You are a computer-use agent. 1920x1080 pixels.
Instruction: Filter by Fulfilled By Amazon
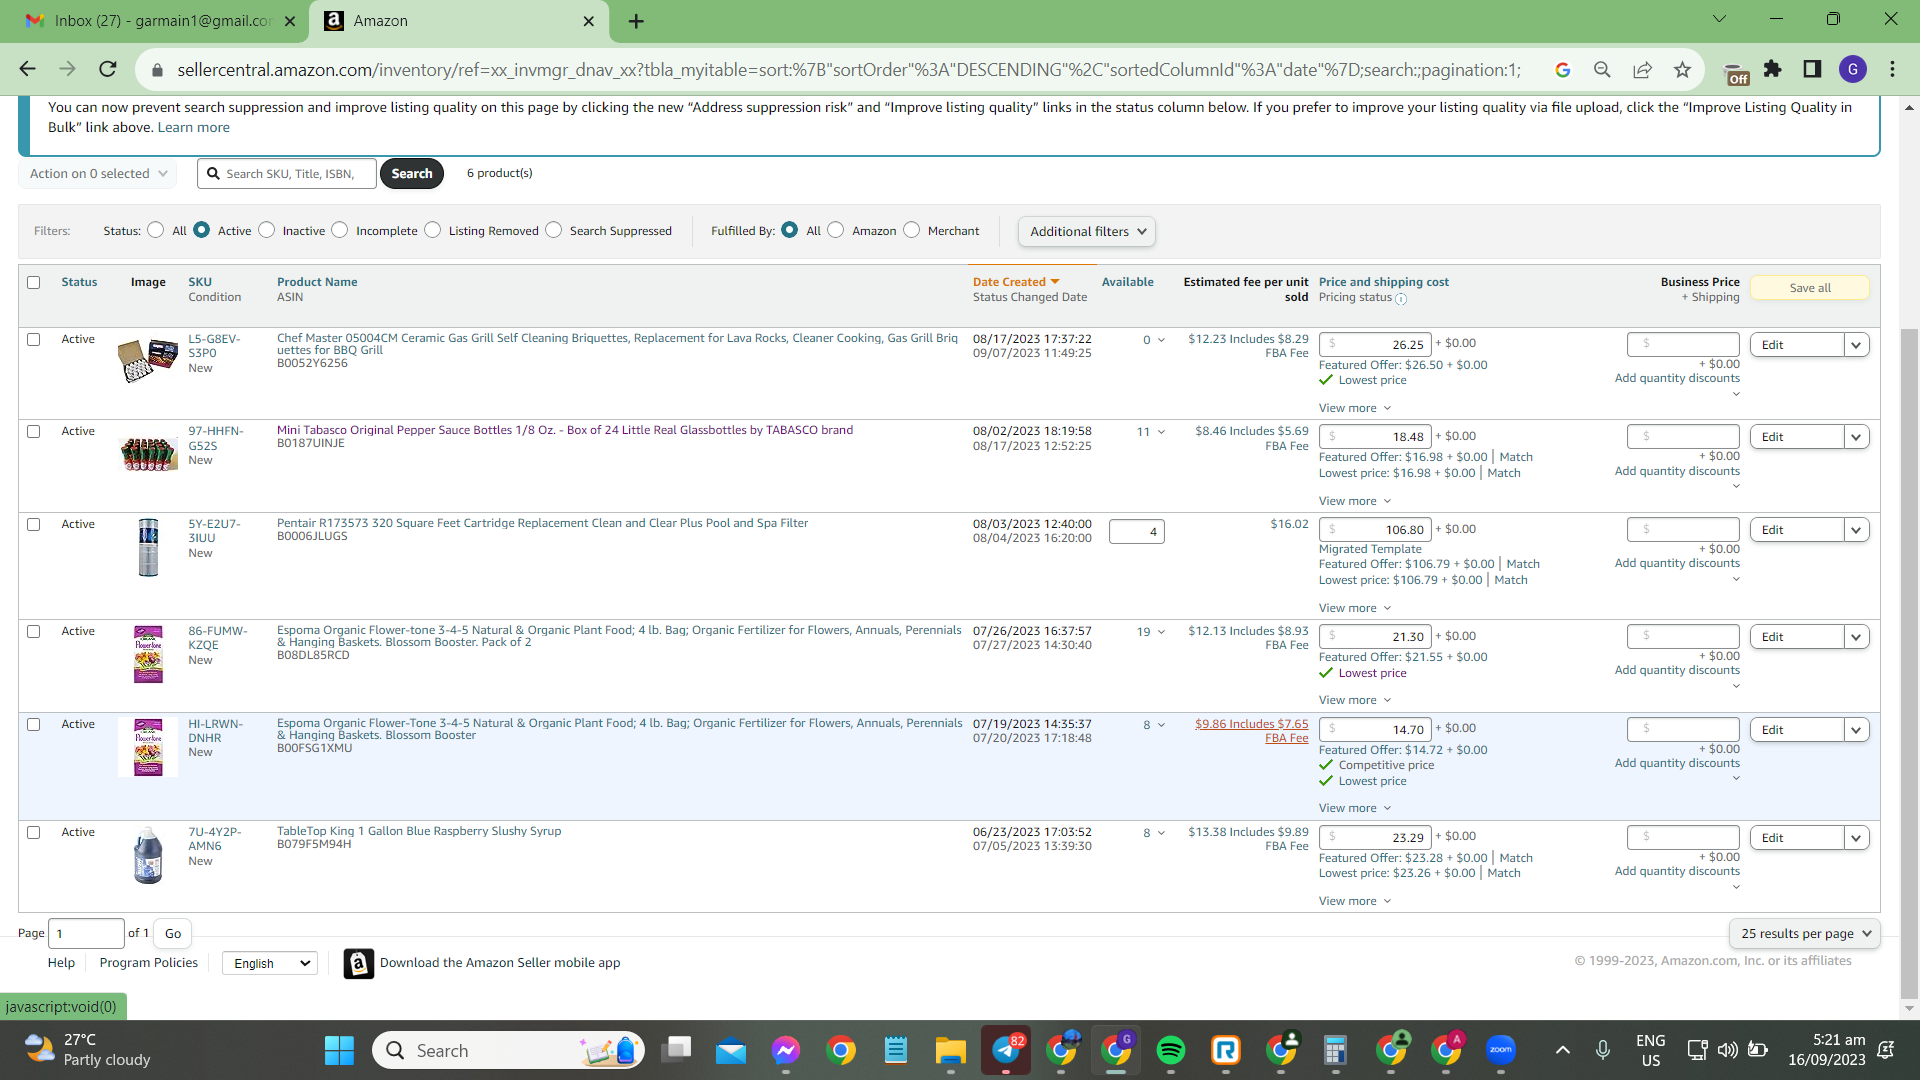[x=835, y=230]
